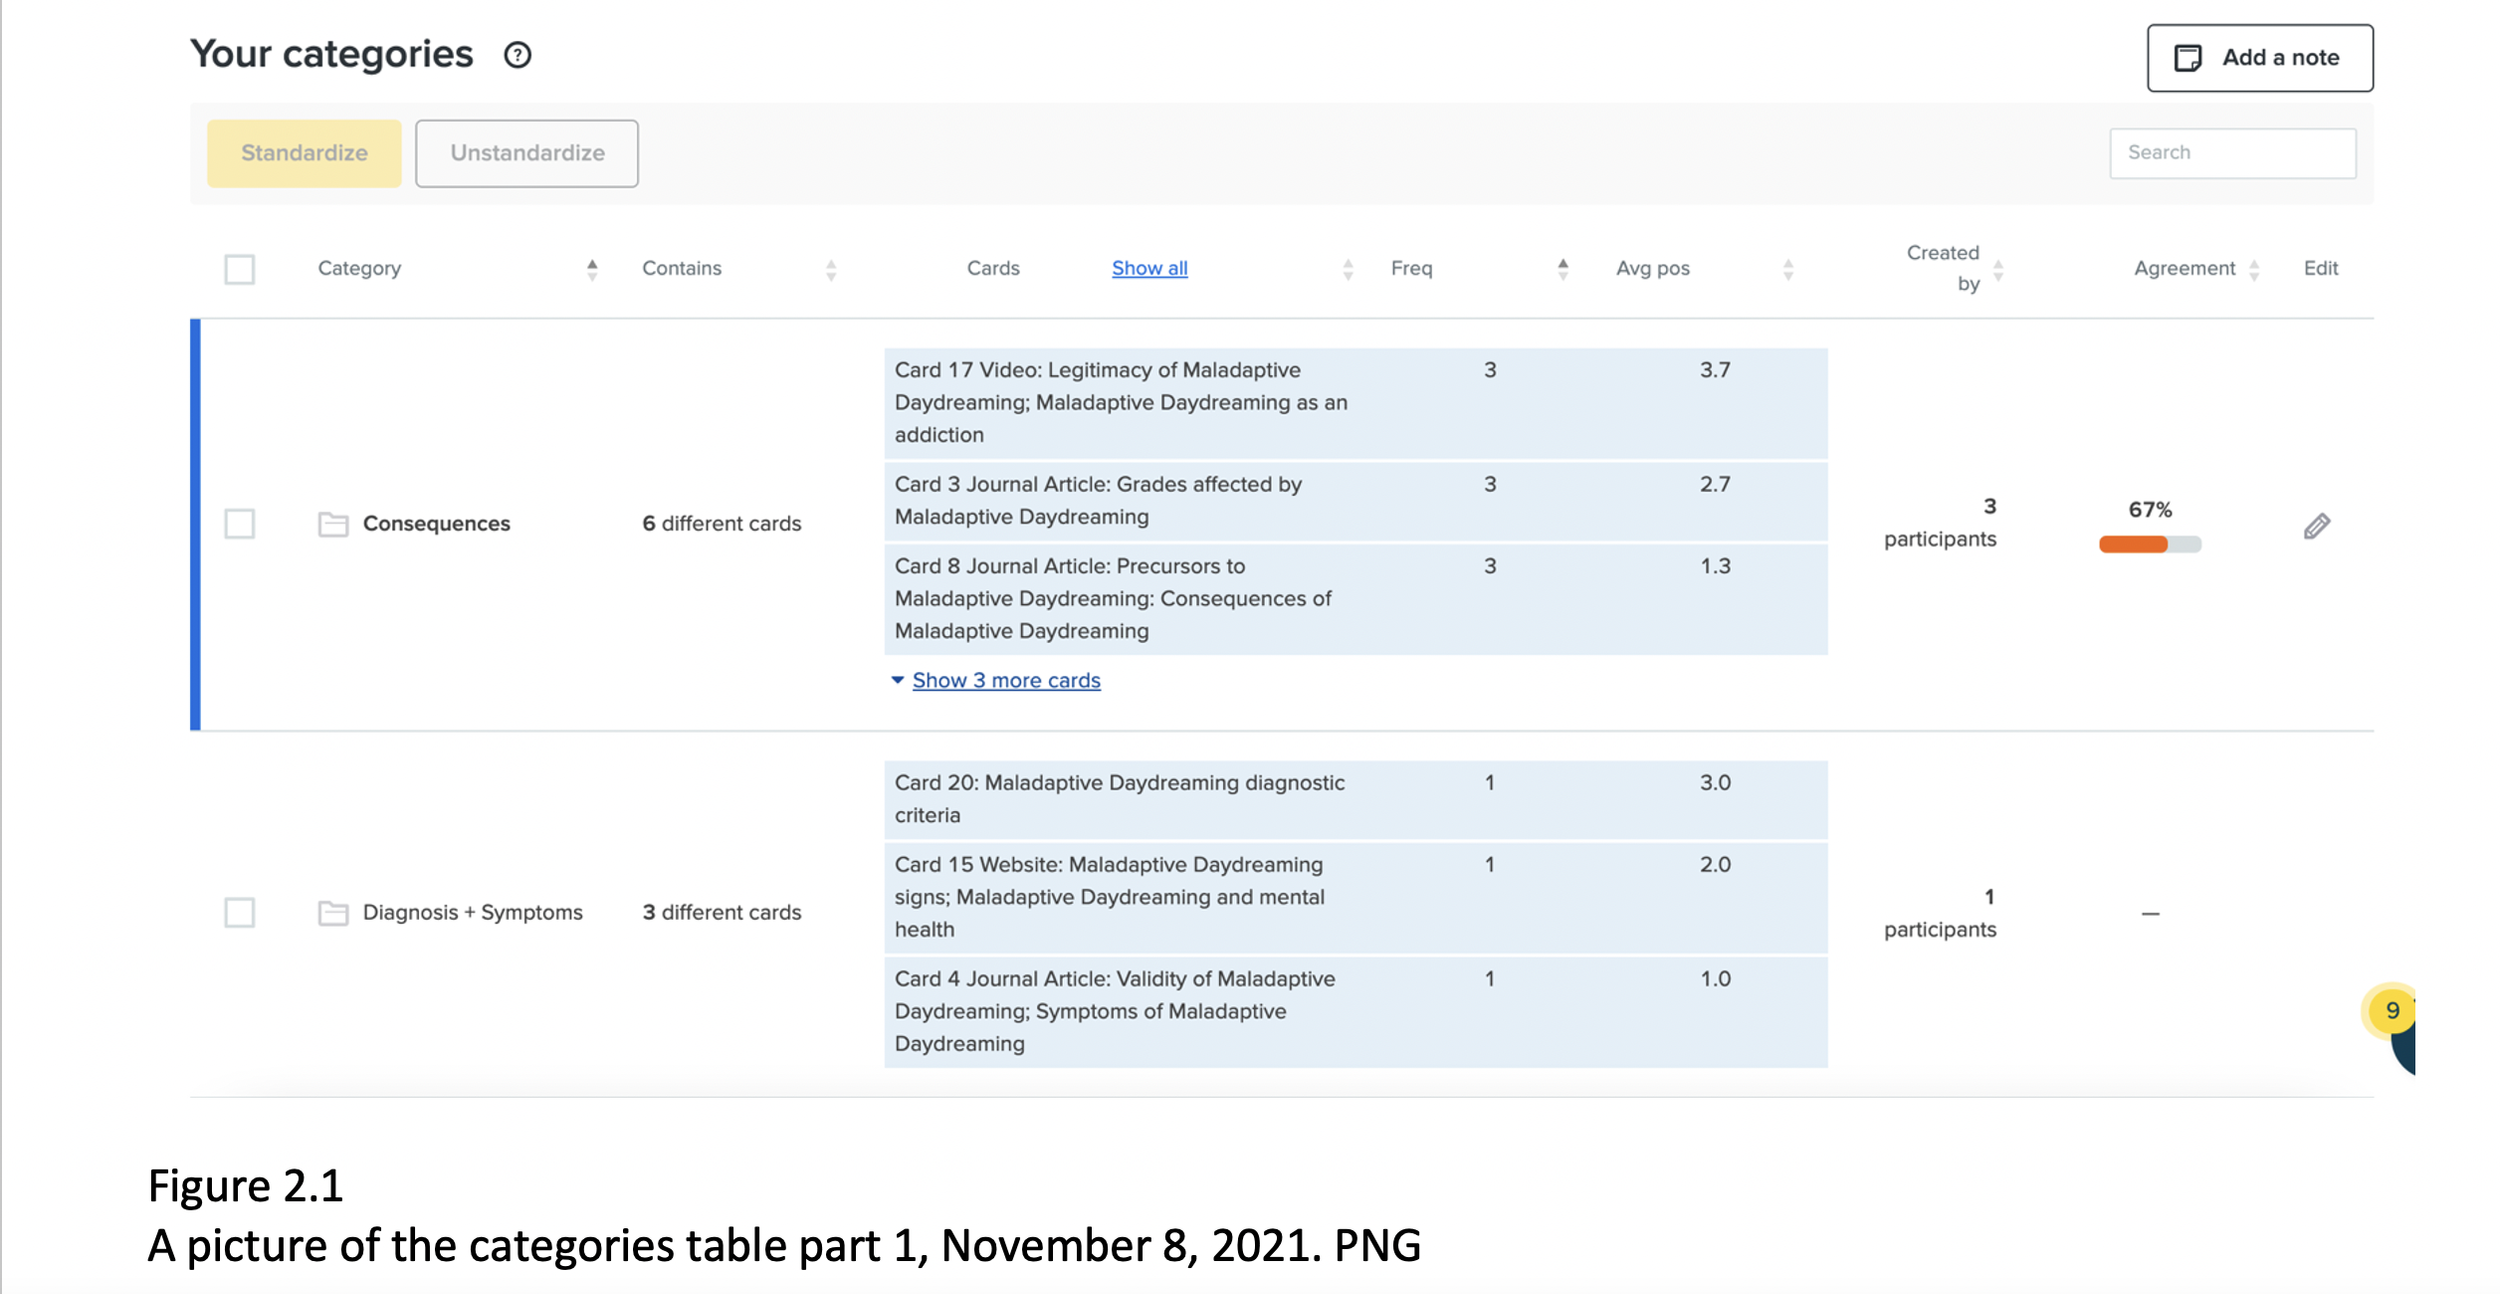Expand Show 3 more cards
This screenshot has height=1294, width=2500.
[x=1005, y=681]
